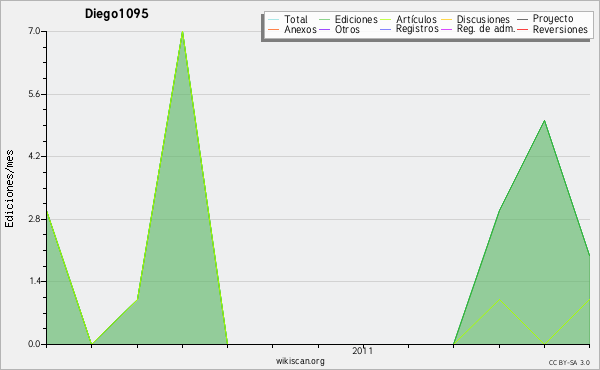Click the 4.2 y-axis label
This screenshot has height=370, width=600.
[34, 156]
